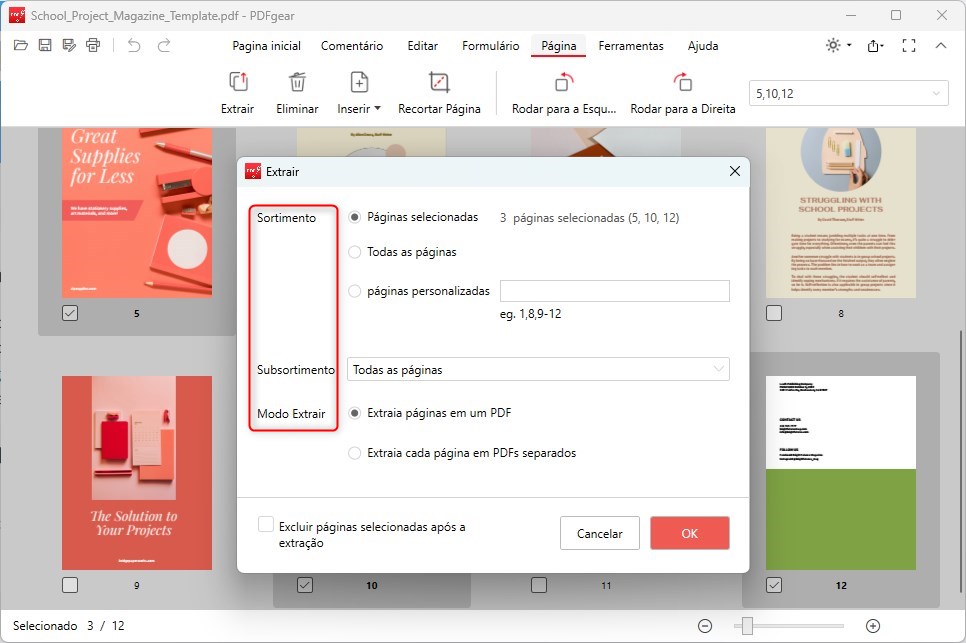
Task: Open a file with the folder icon
Action: pyautogui.click(x=20, y=45)
